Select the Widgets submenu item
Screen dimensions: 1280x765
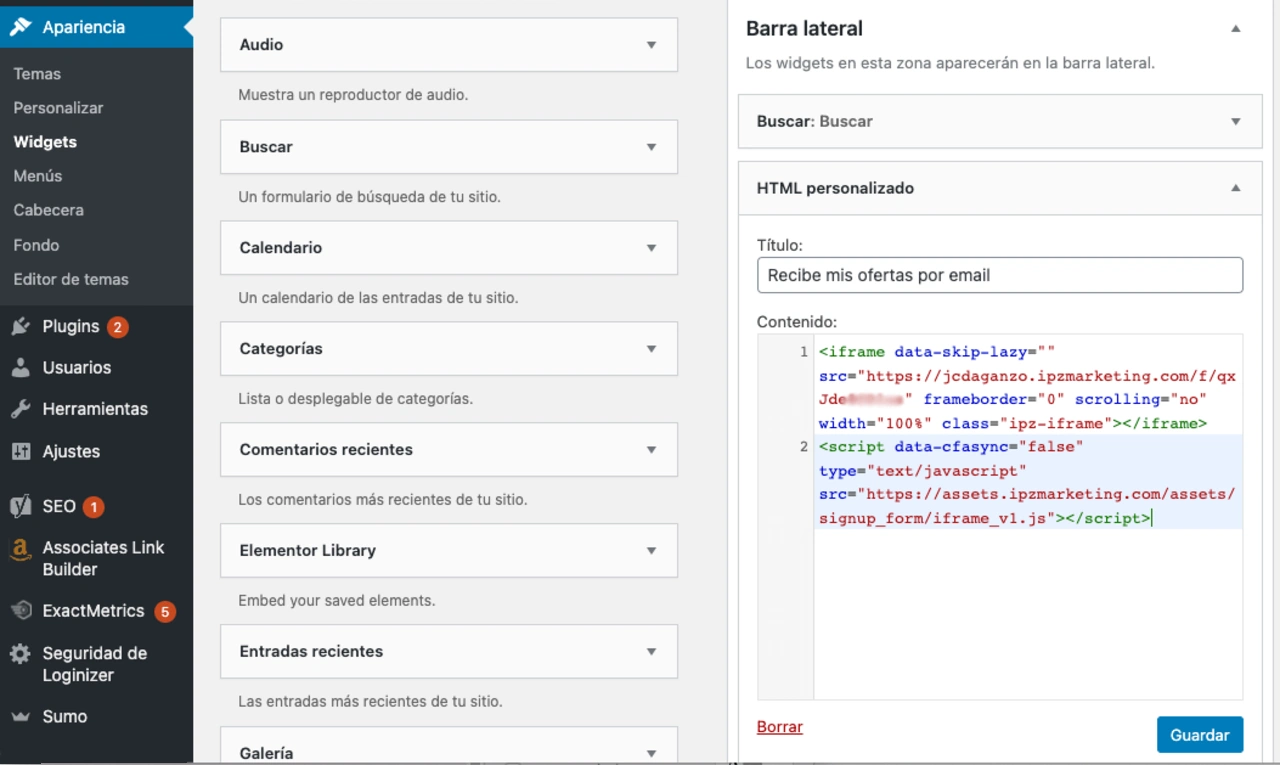[45, 142]
